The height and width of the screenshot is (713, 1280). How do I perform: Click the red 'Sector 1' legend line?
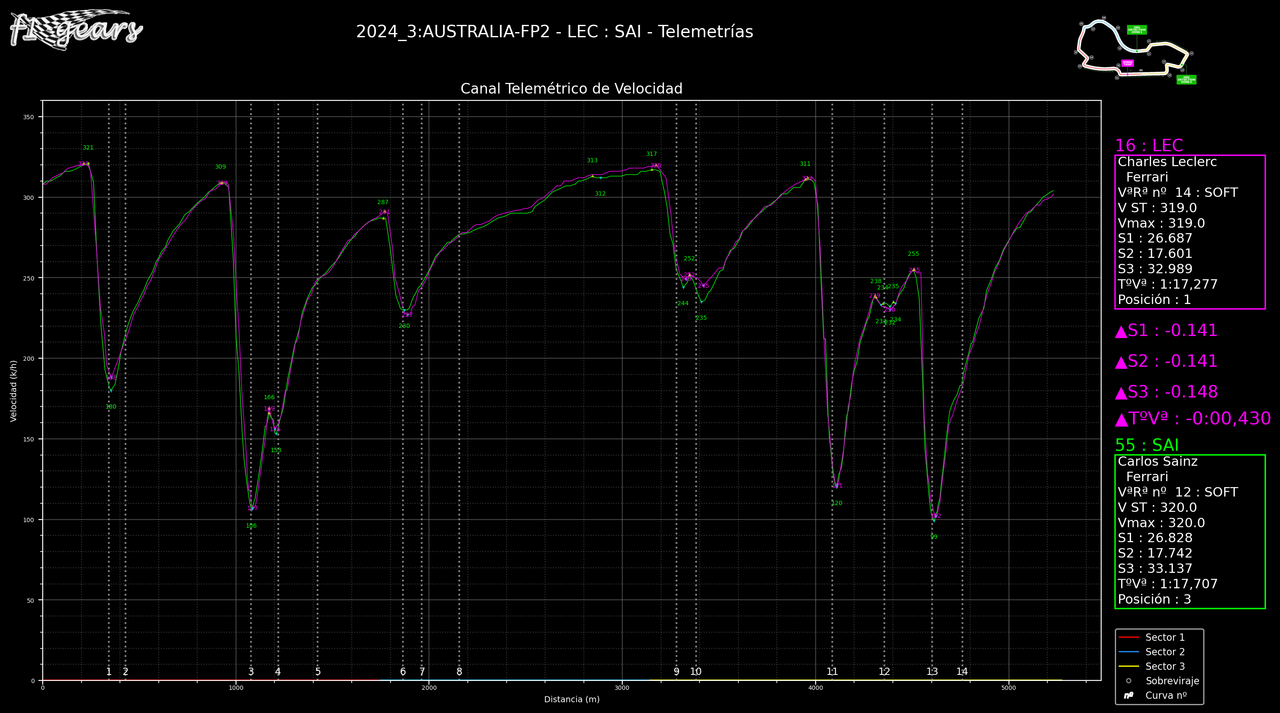(x=1129, y=637)
